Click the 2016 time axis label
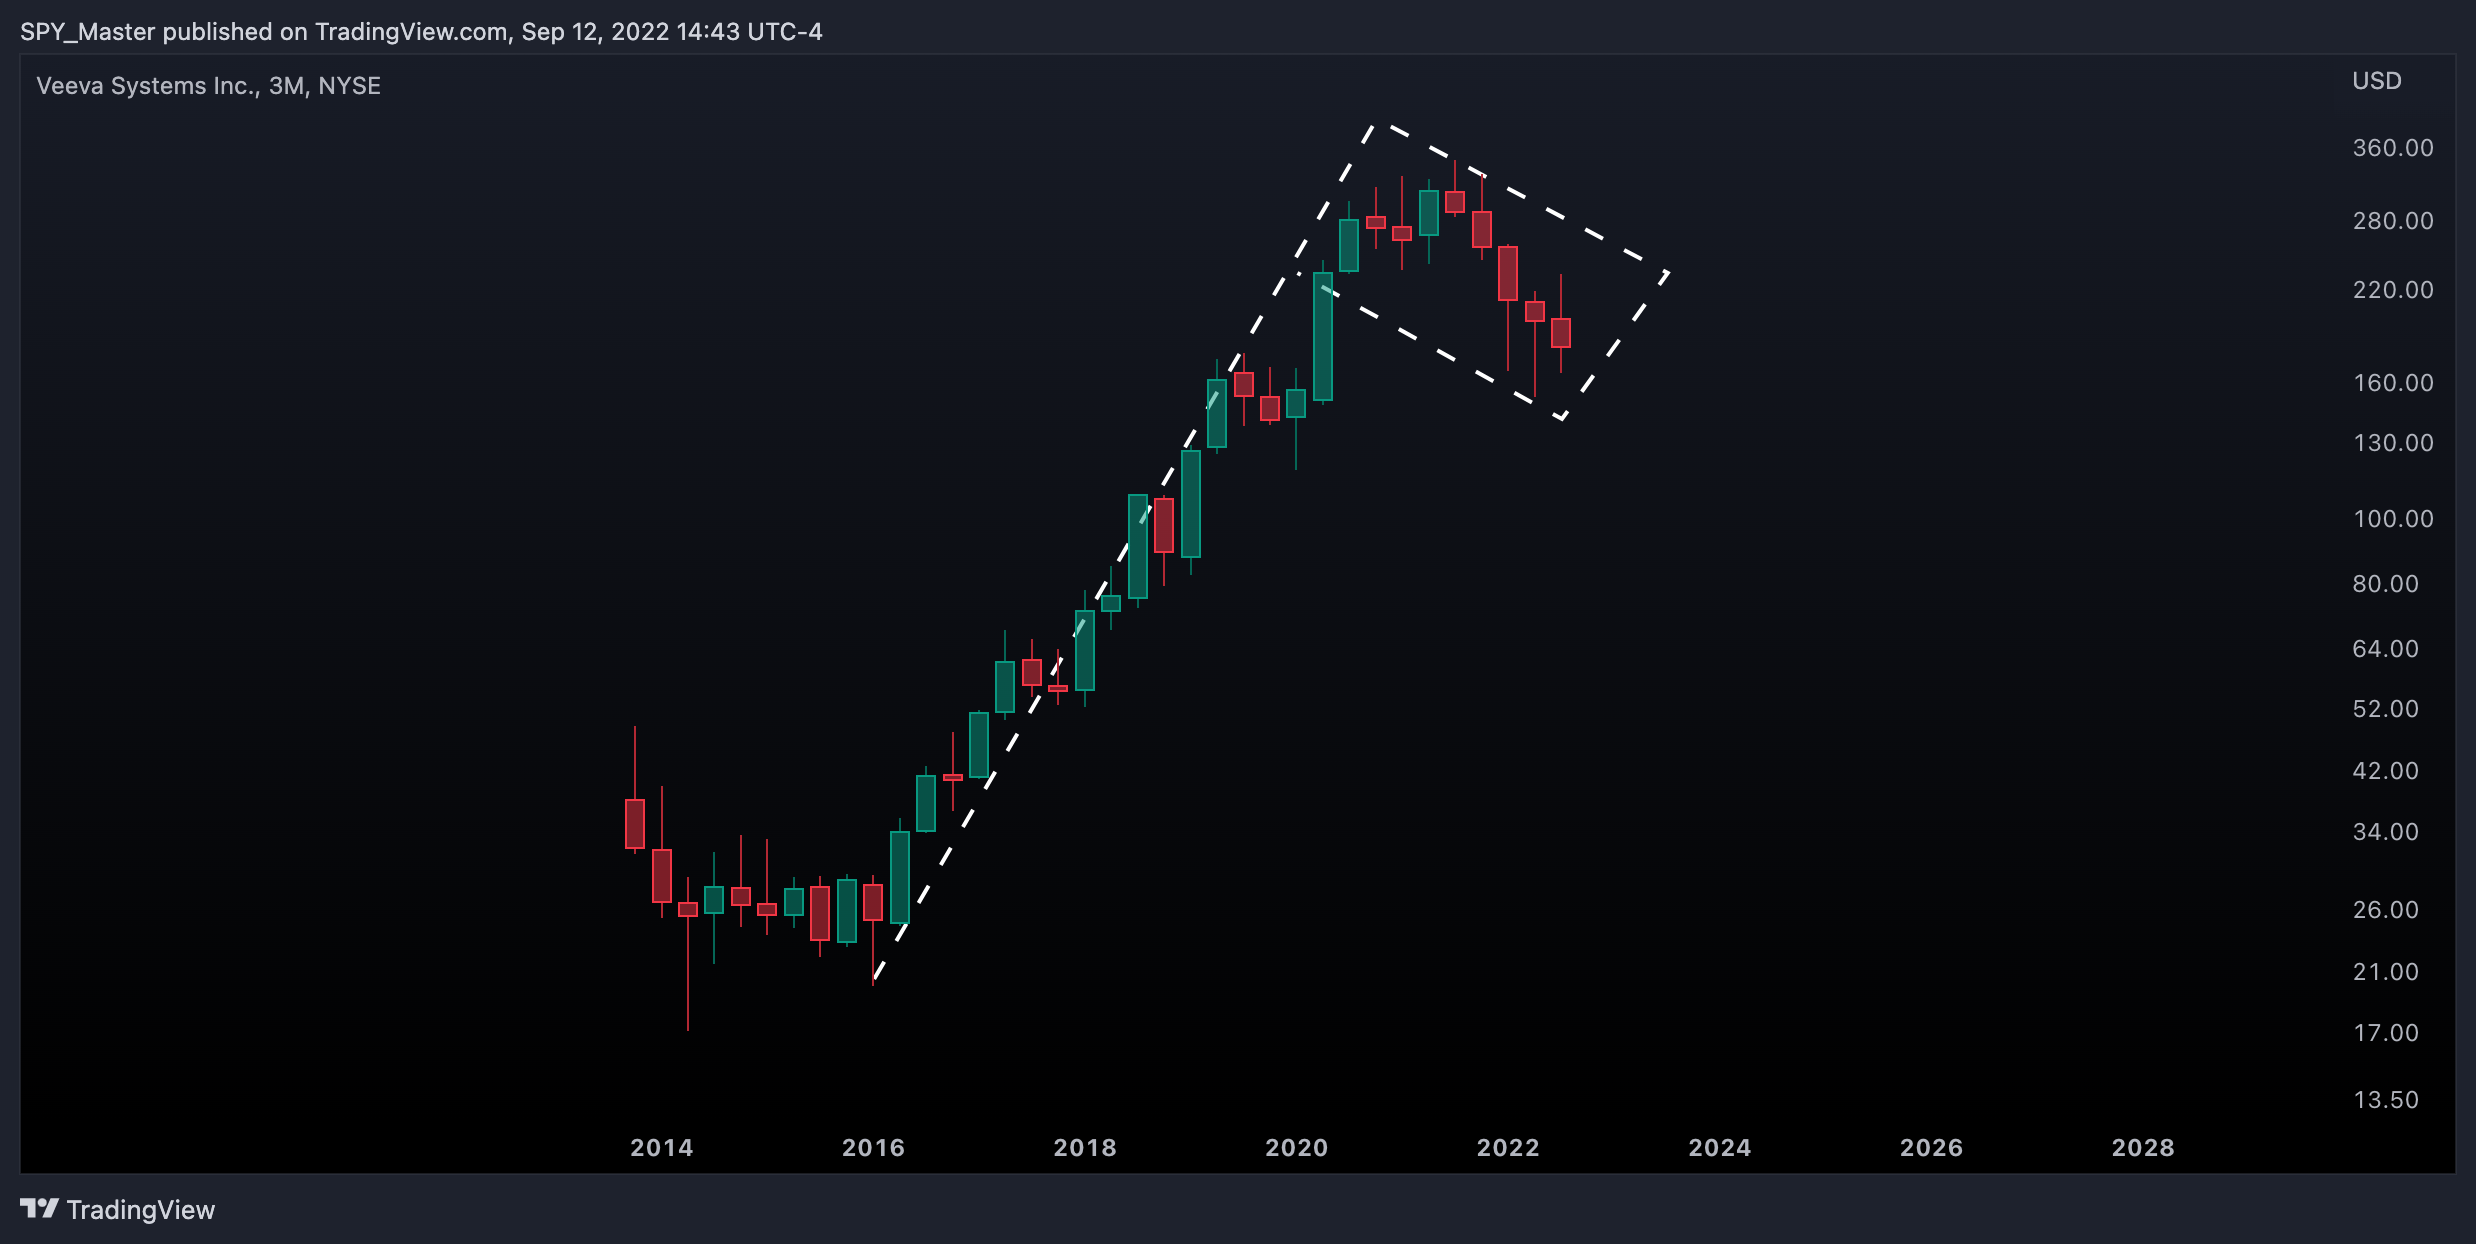The height and width of the screenshot is (1244, 2476). [873, 1148]
